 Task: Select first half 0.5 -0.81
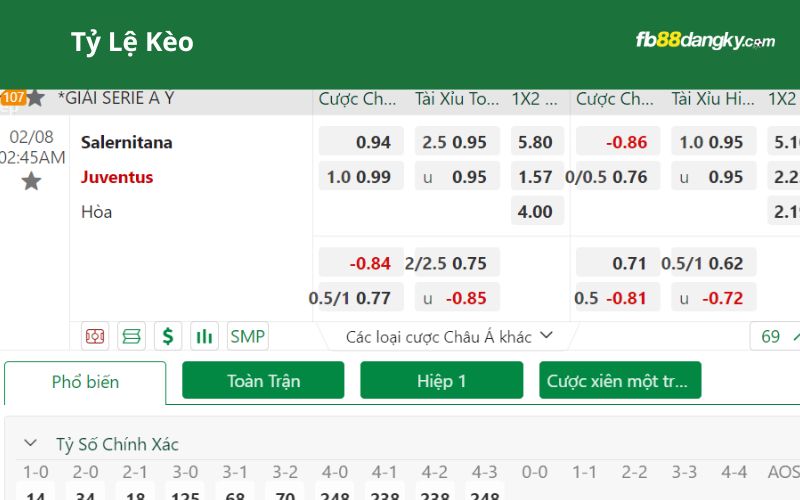pos(617,297)
